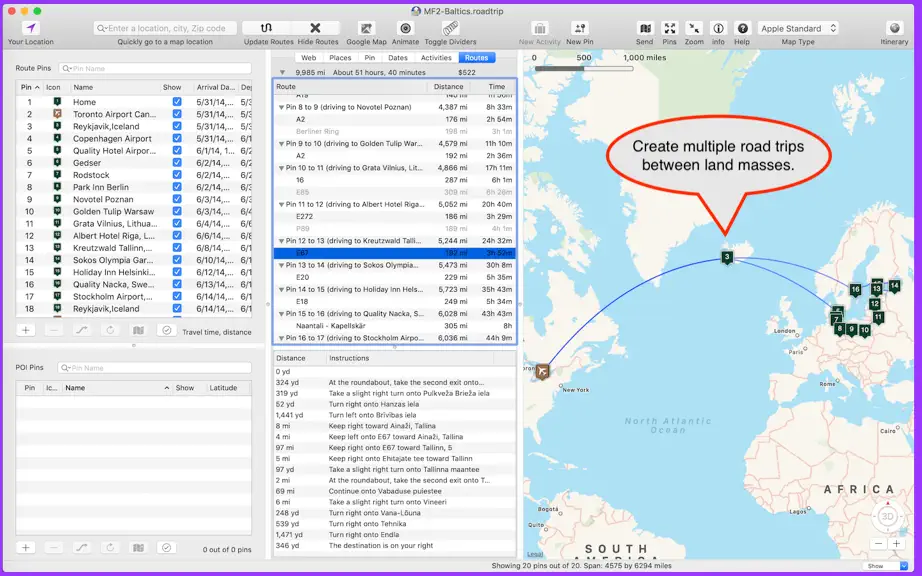Open Google Map from the toolbar
This screenshot has height=576, width=922.
point(366,28)
